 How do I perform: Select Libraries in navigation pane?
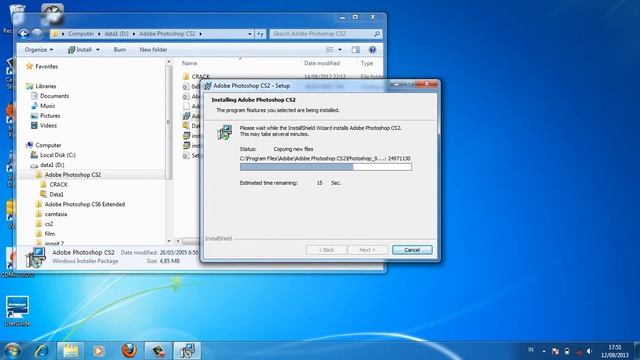[45, 86]
